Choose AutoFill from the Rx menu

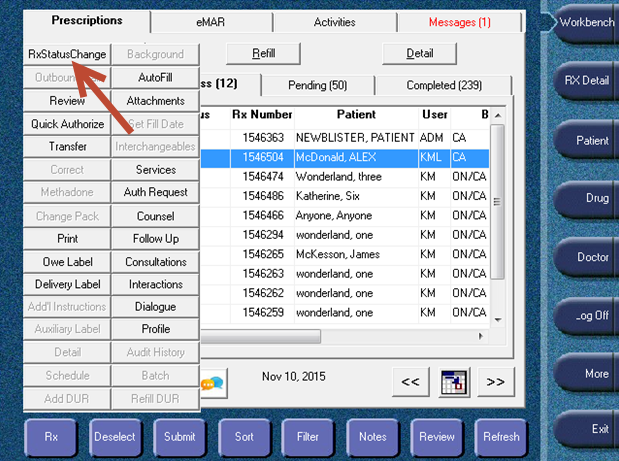tap(156, 77)
